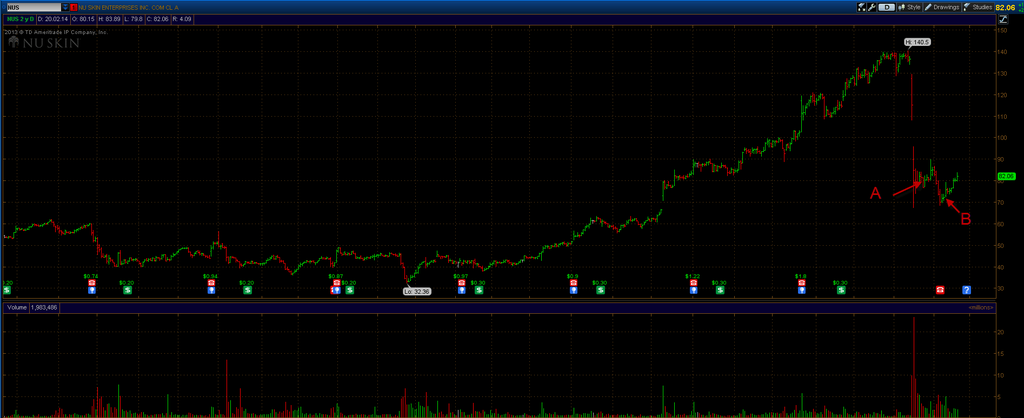Click the blue question mark event icon
Viewport: 1024px width, 418px height.
(x=967, y=290)
